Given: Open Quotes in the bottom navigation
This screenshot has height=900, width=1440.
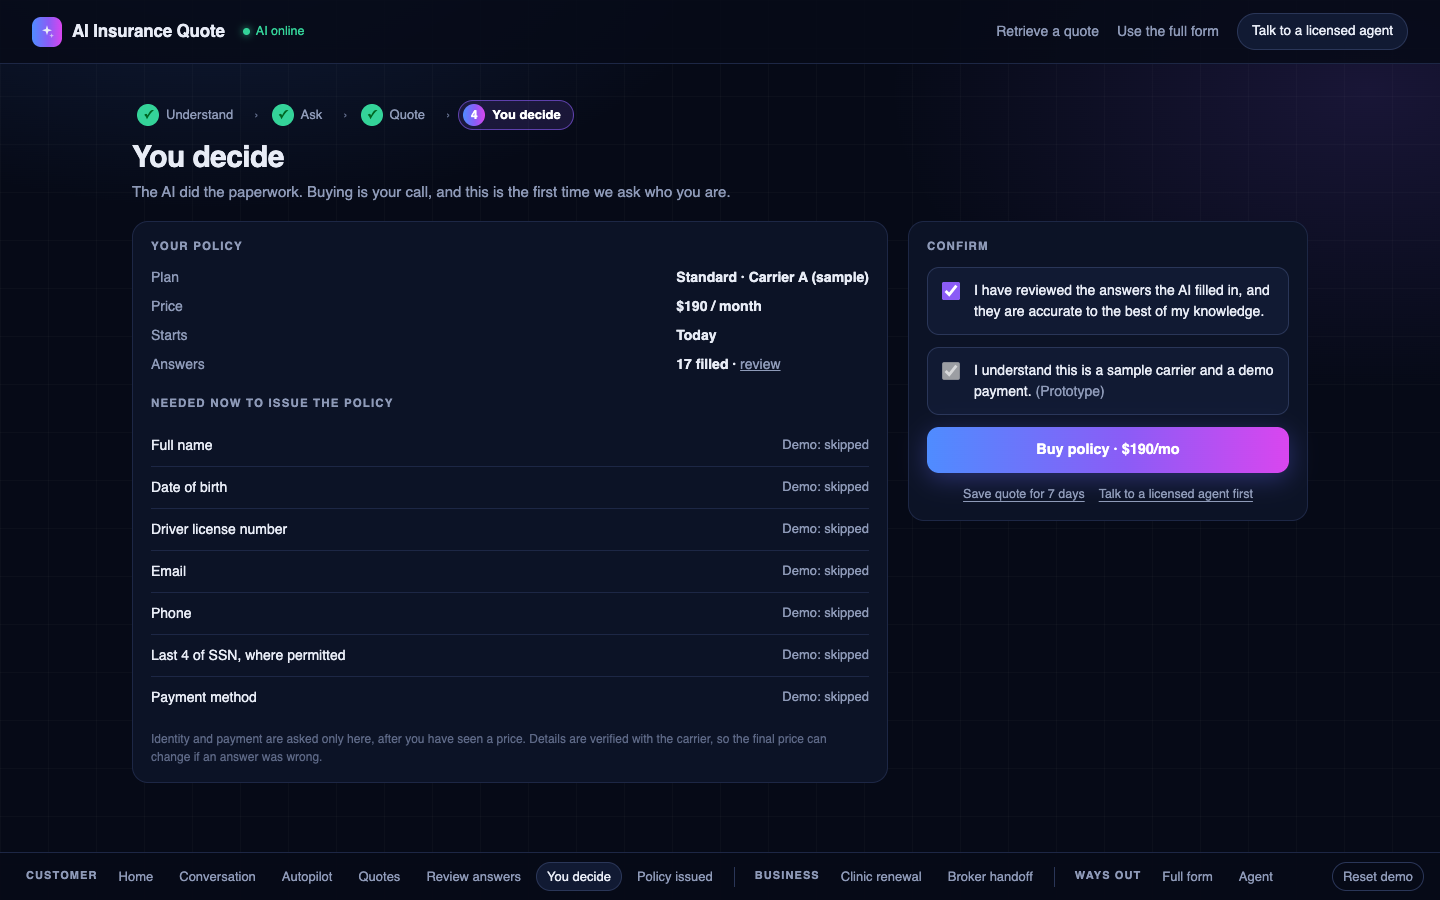Looking at the screenshot, I should point(379,876).
